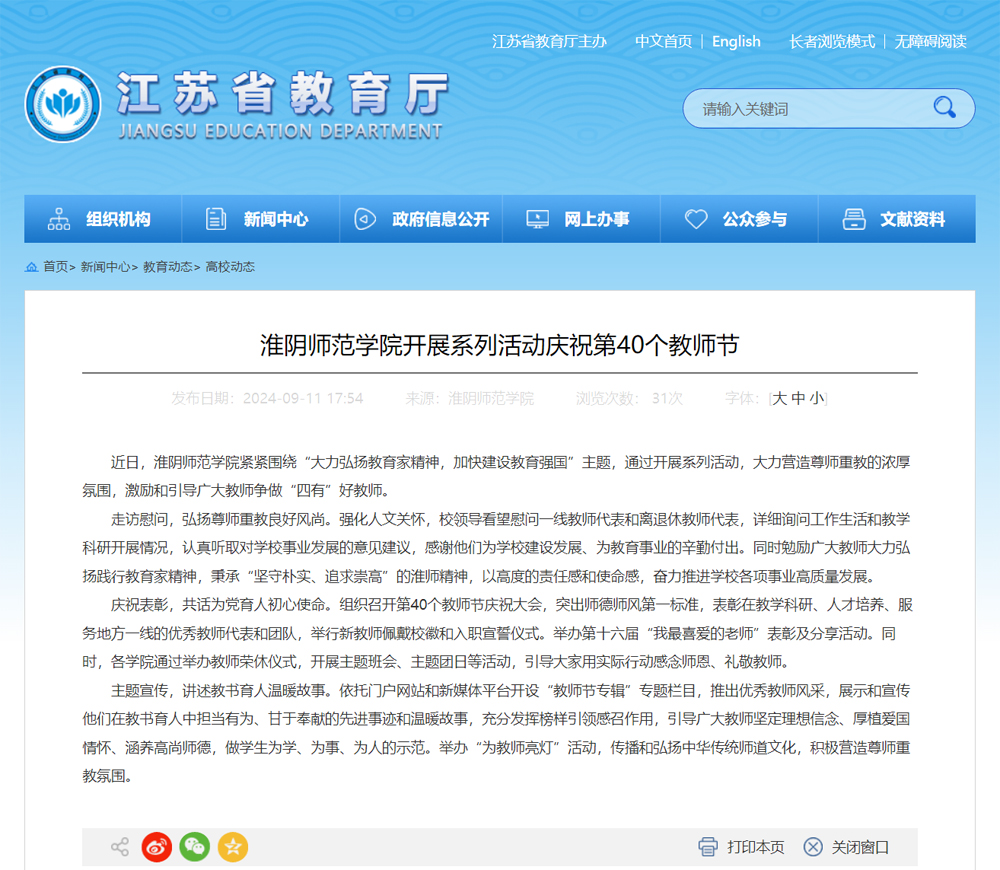The image size is (1000, 870).
Task: Enable 长者浏览模式
Action: coord(832,41)
